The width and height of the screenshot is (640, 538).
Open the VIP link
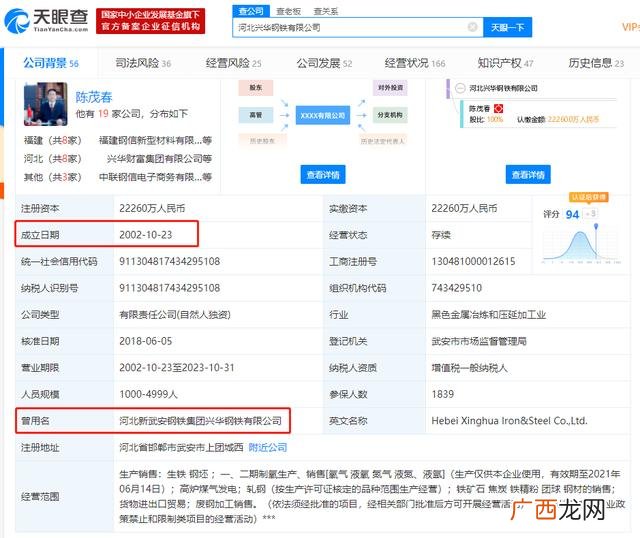tap(631, 27)
